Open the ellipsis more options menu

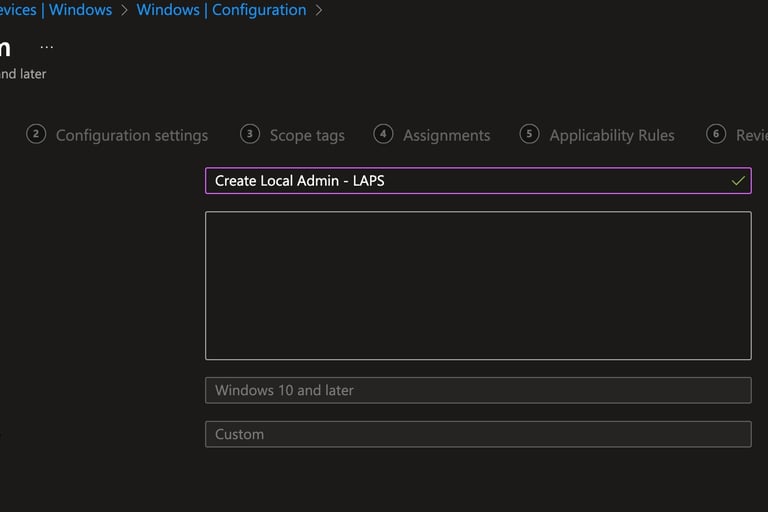[x=47, y=47]
